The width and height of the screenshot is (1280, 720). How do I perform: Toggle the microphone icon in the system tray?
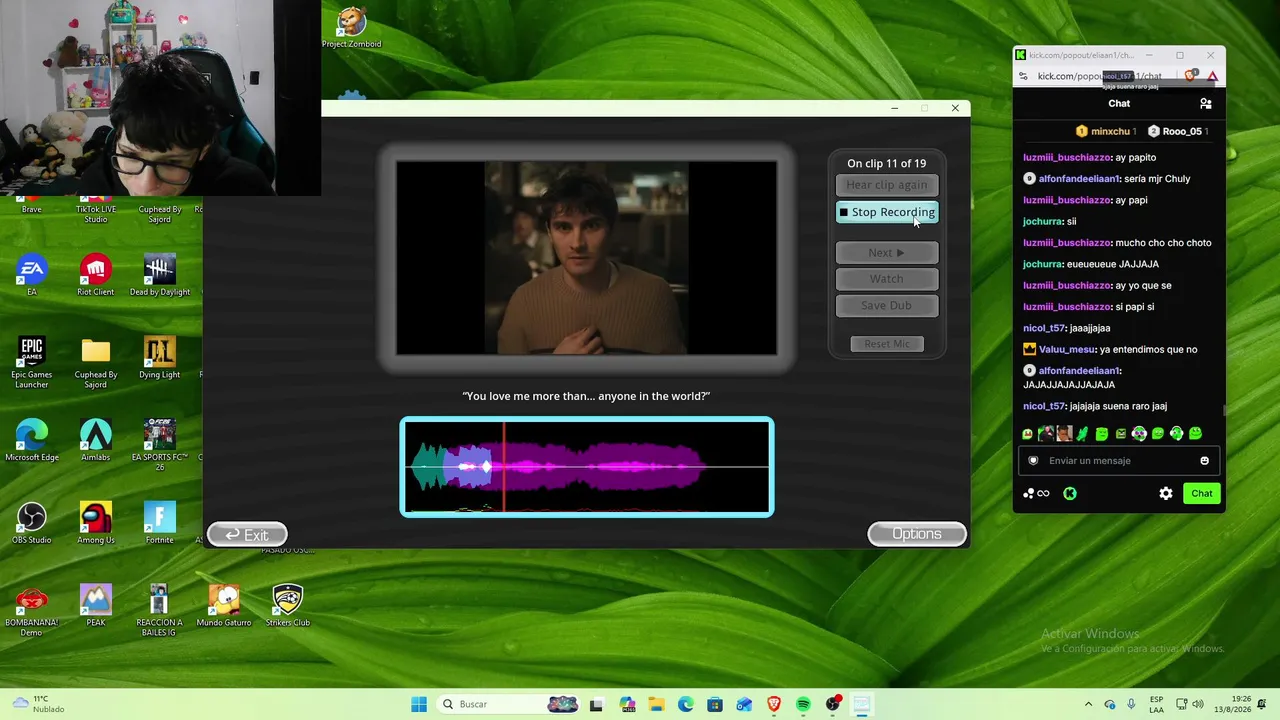(x=1131, y=704)
